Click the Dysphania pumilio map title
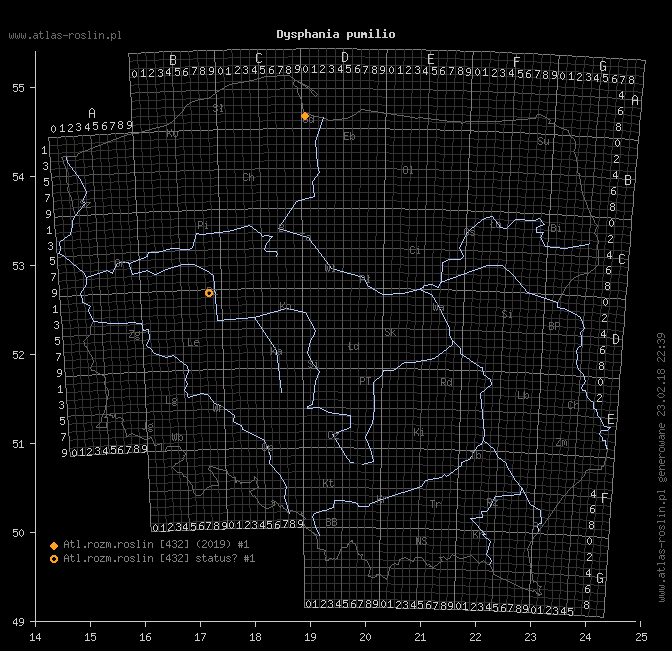Screen dimensions: 672x651 click(336, 34)
